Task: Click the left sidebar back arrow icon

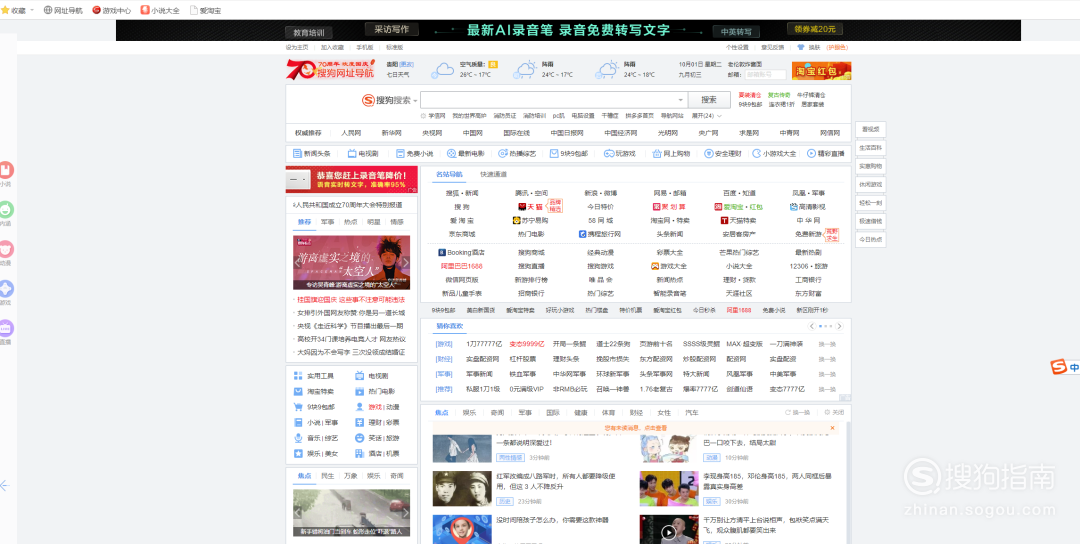Action: click(x=4, y=485)
